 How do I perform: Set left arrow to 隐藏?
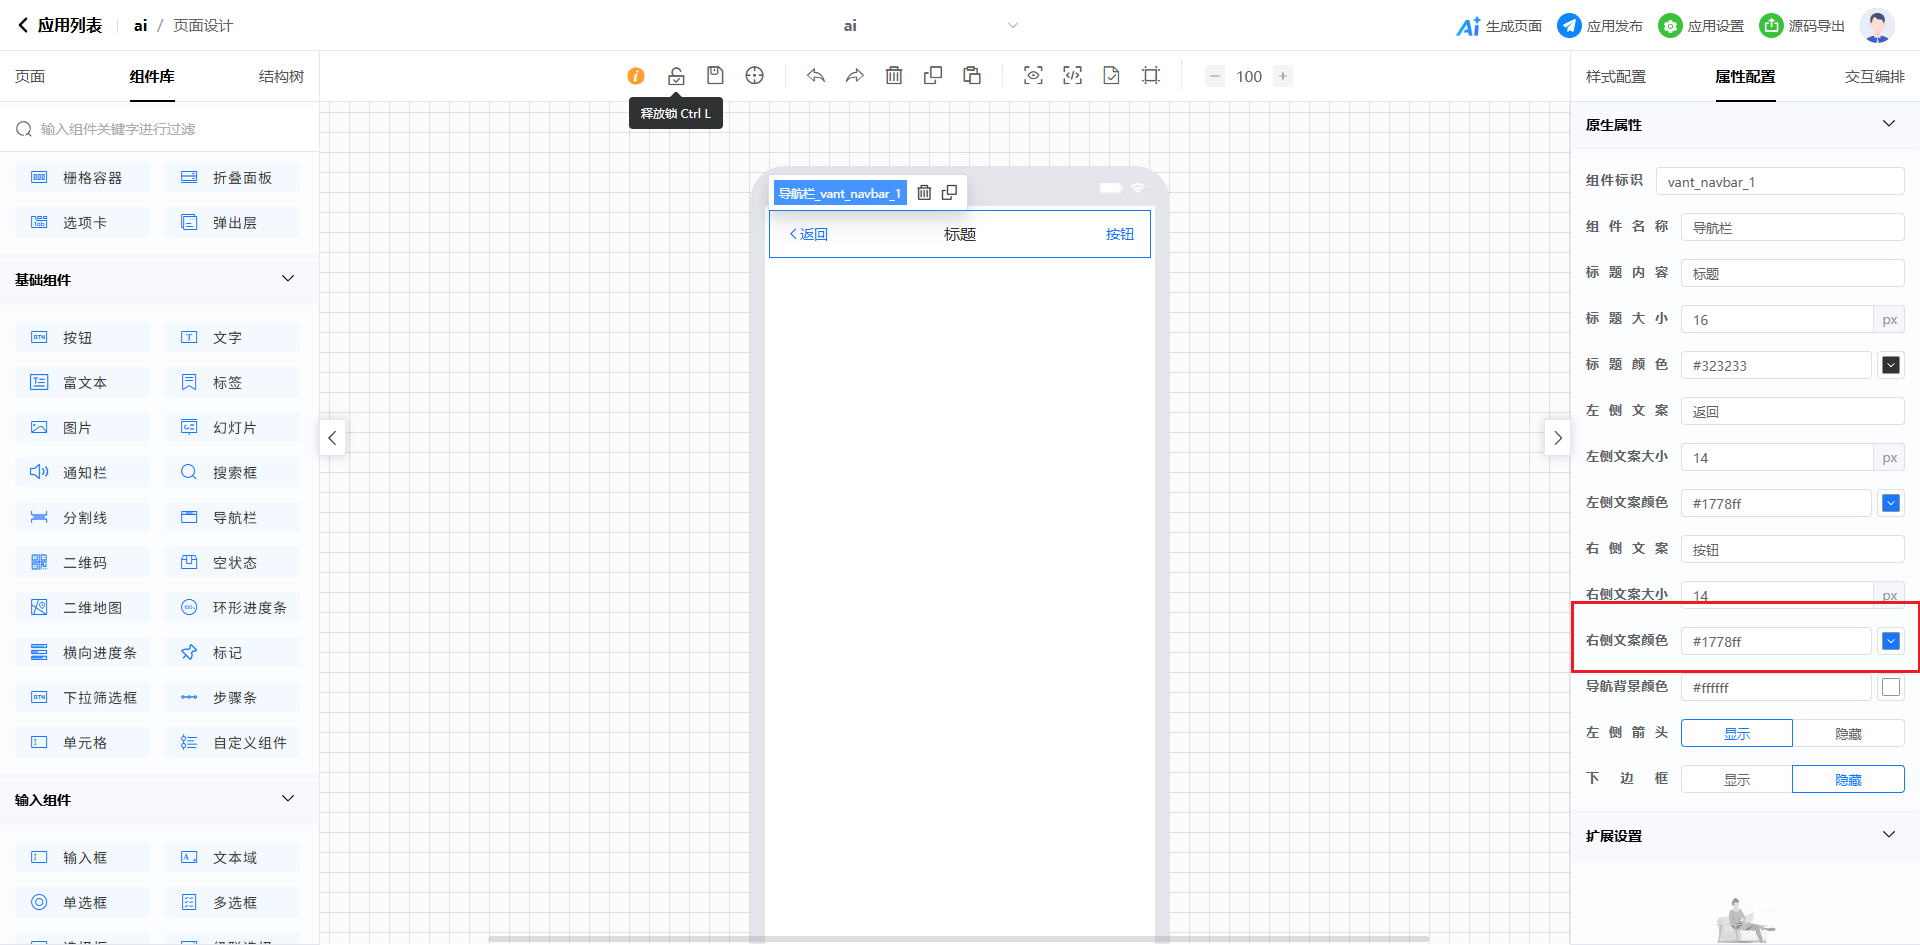(1848, 733)
